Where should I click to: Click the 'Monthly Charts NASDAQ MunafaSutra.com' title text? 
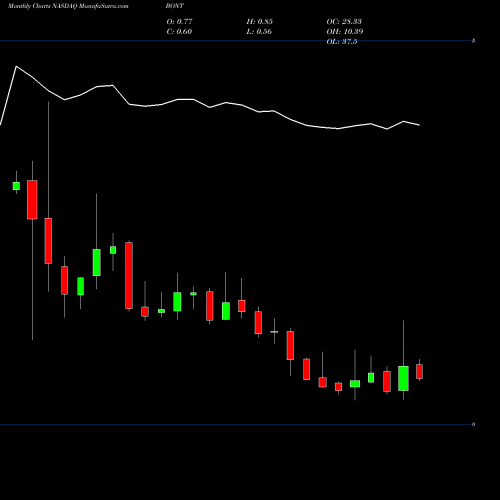coord(68,6)
